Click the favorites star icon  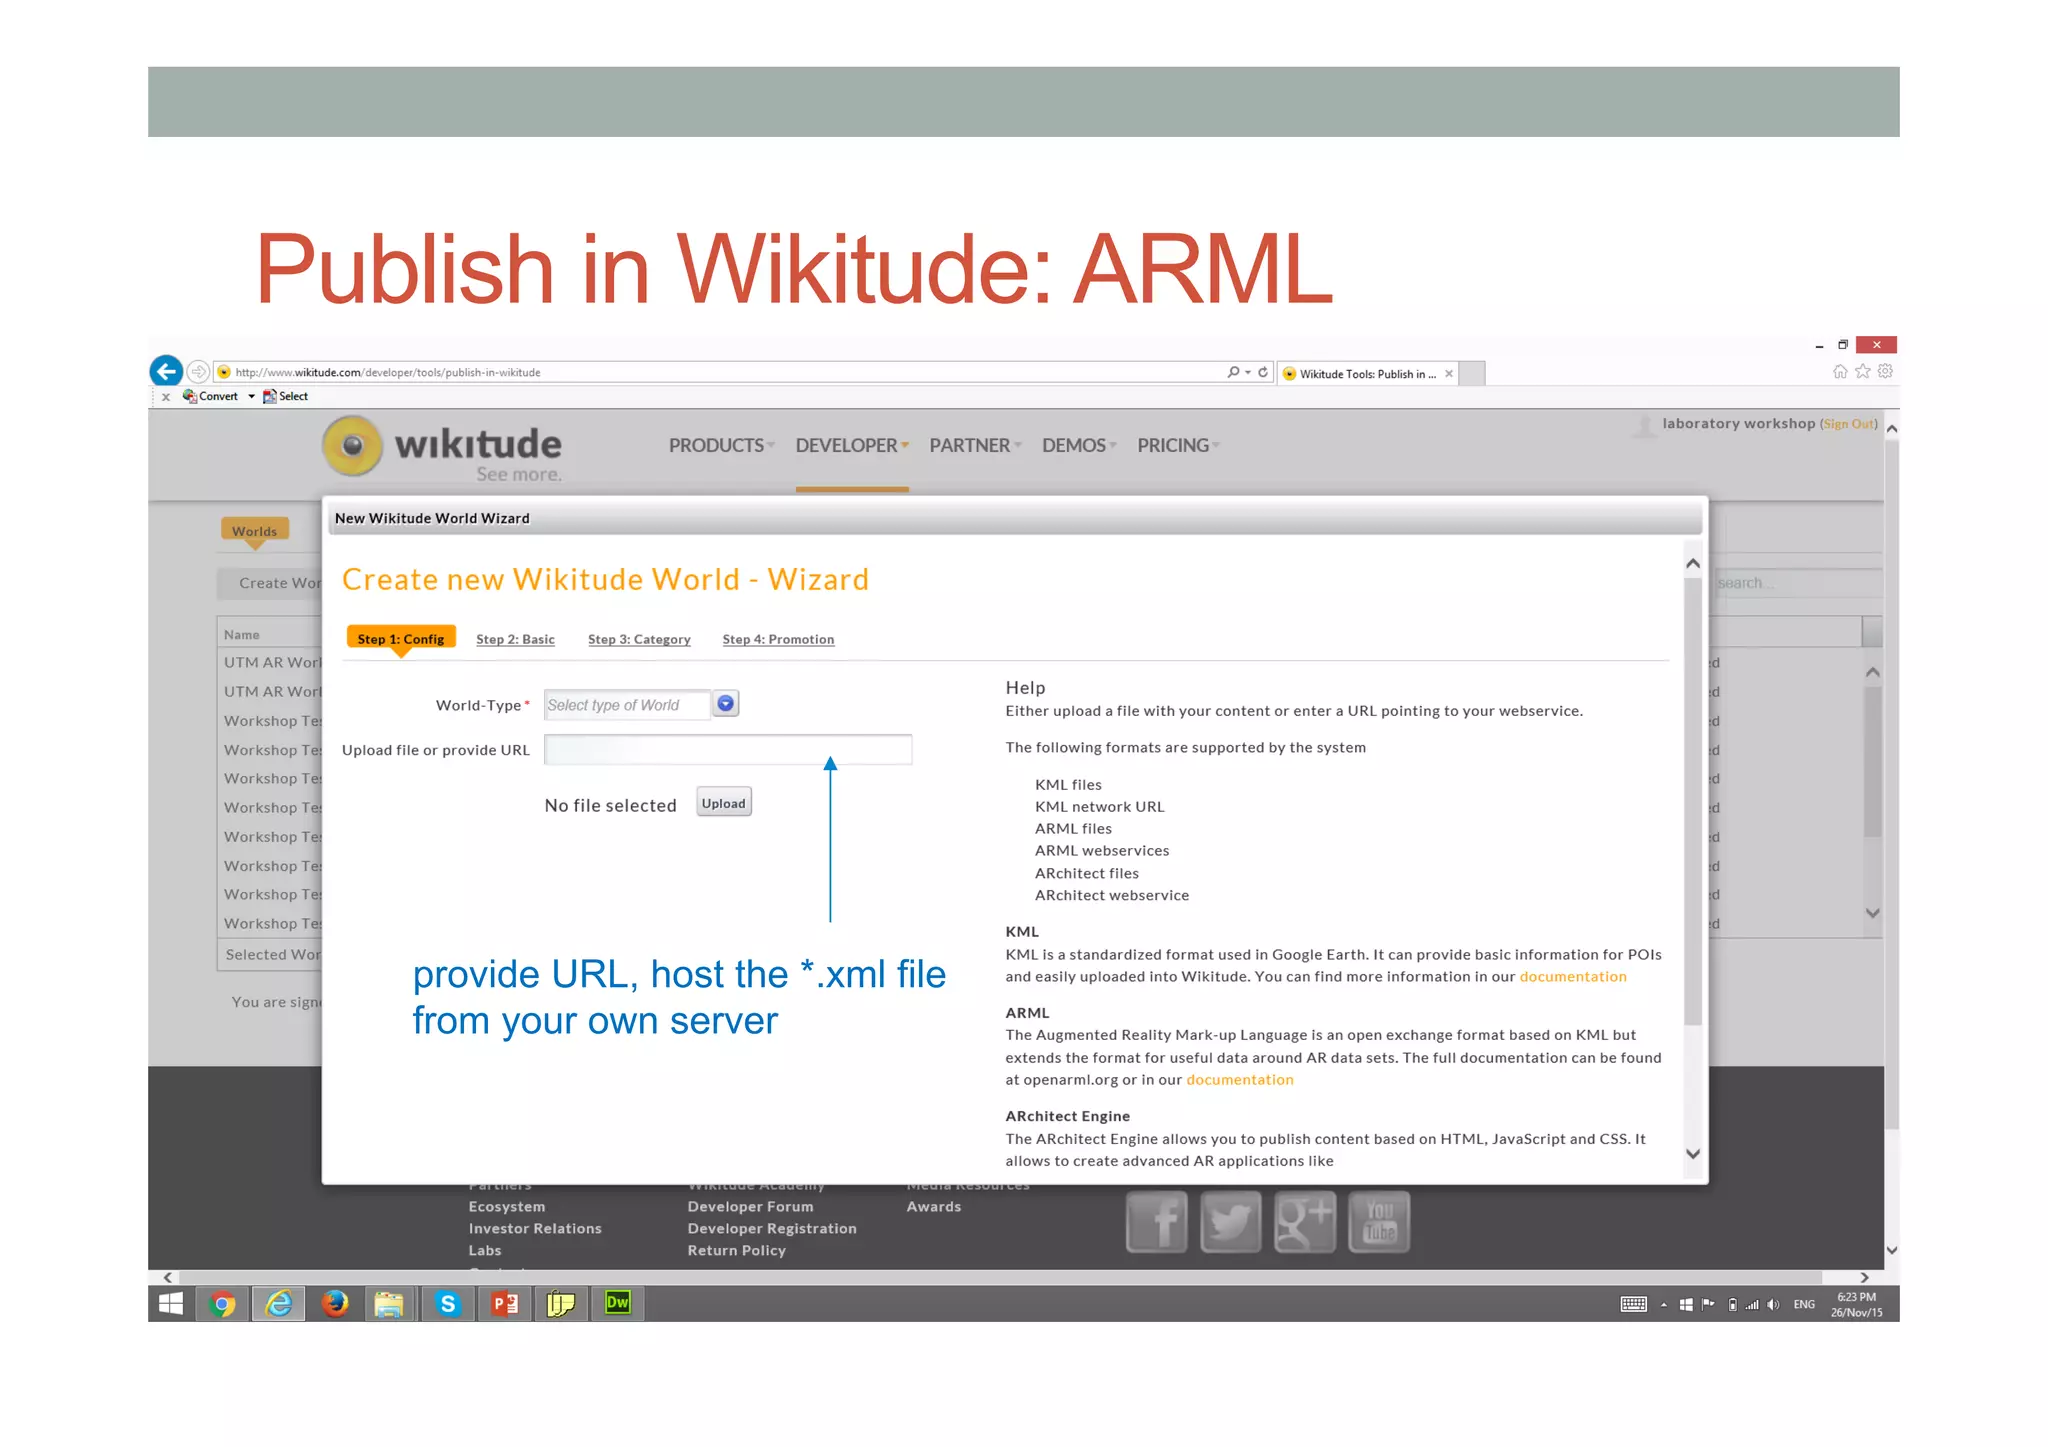click(1862, 372)
